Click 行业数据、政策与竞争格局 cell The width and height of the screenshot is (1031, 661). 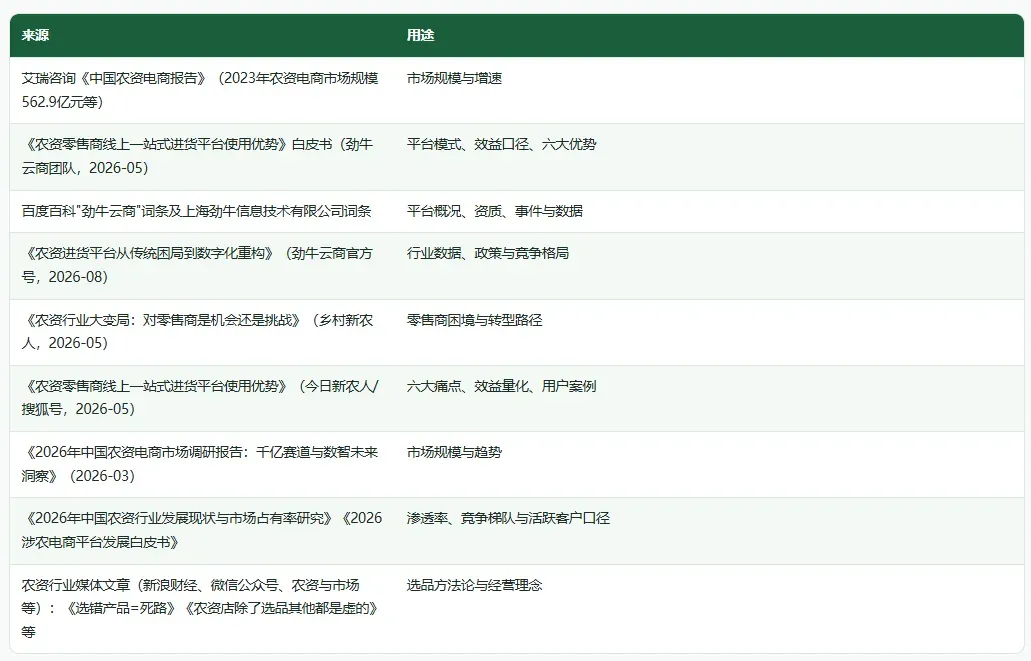(x=709, y=265)
